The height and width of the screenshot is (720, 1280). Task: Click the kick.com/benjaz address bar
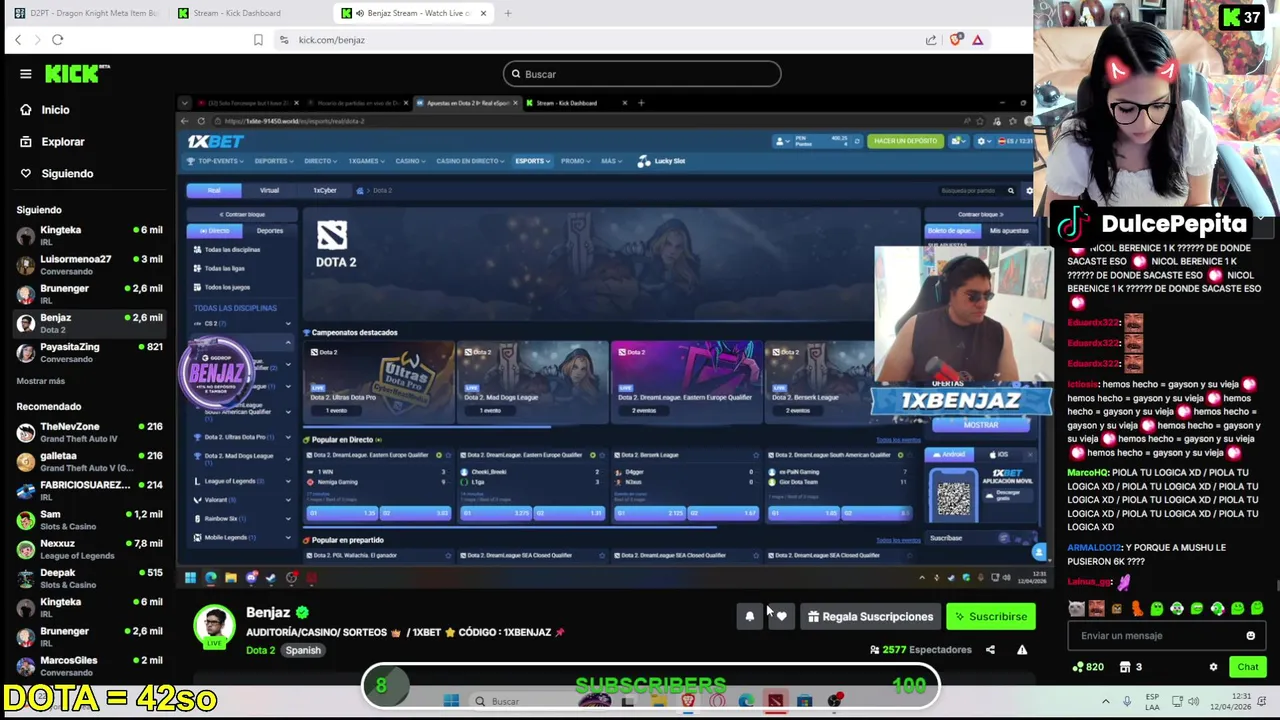coord(331,40)
